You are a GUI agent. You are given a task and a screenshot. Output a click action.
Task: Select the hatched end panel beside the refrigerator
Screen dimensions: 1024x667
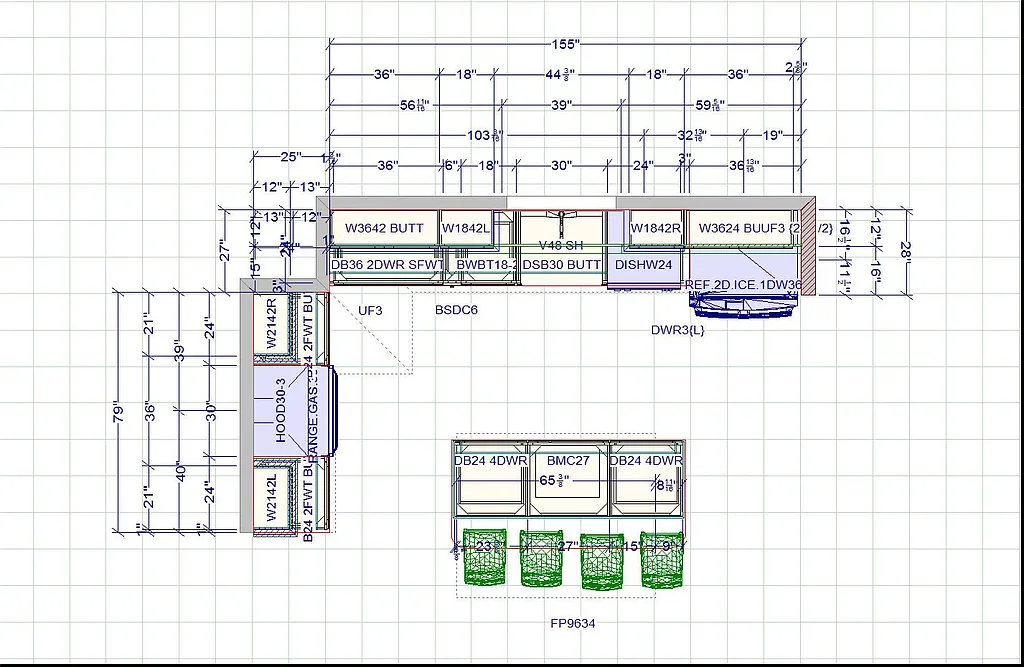[808, 247]
